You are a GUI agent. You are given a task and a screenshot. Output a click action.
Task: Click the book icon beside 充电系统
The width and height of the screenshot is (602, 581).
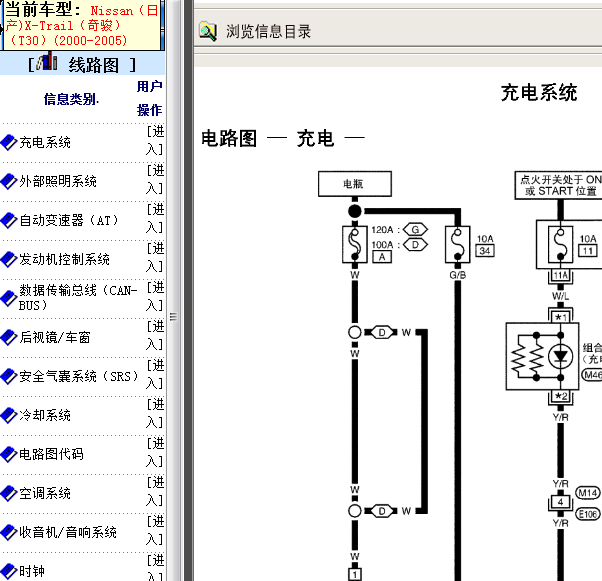[x=9, y=142]
